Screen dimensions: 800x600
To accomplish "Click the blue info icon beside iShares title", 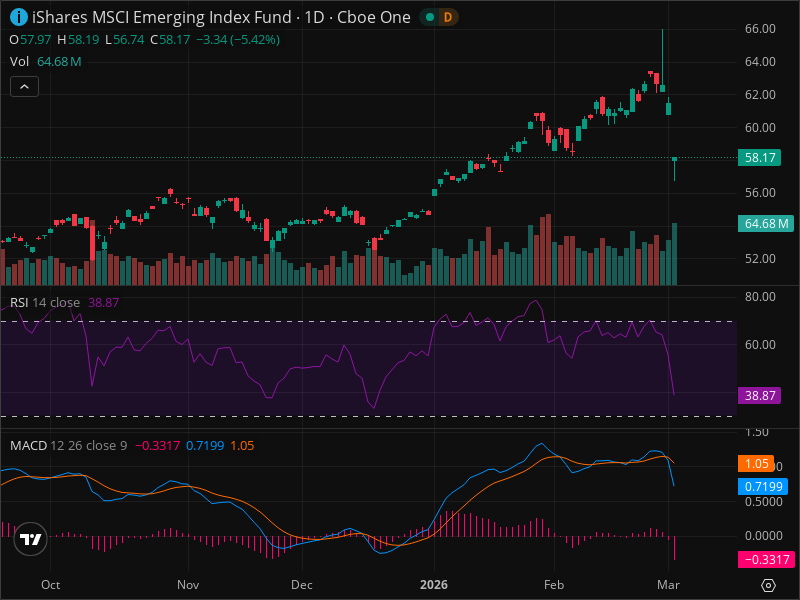I will click(x=19, y=17).
